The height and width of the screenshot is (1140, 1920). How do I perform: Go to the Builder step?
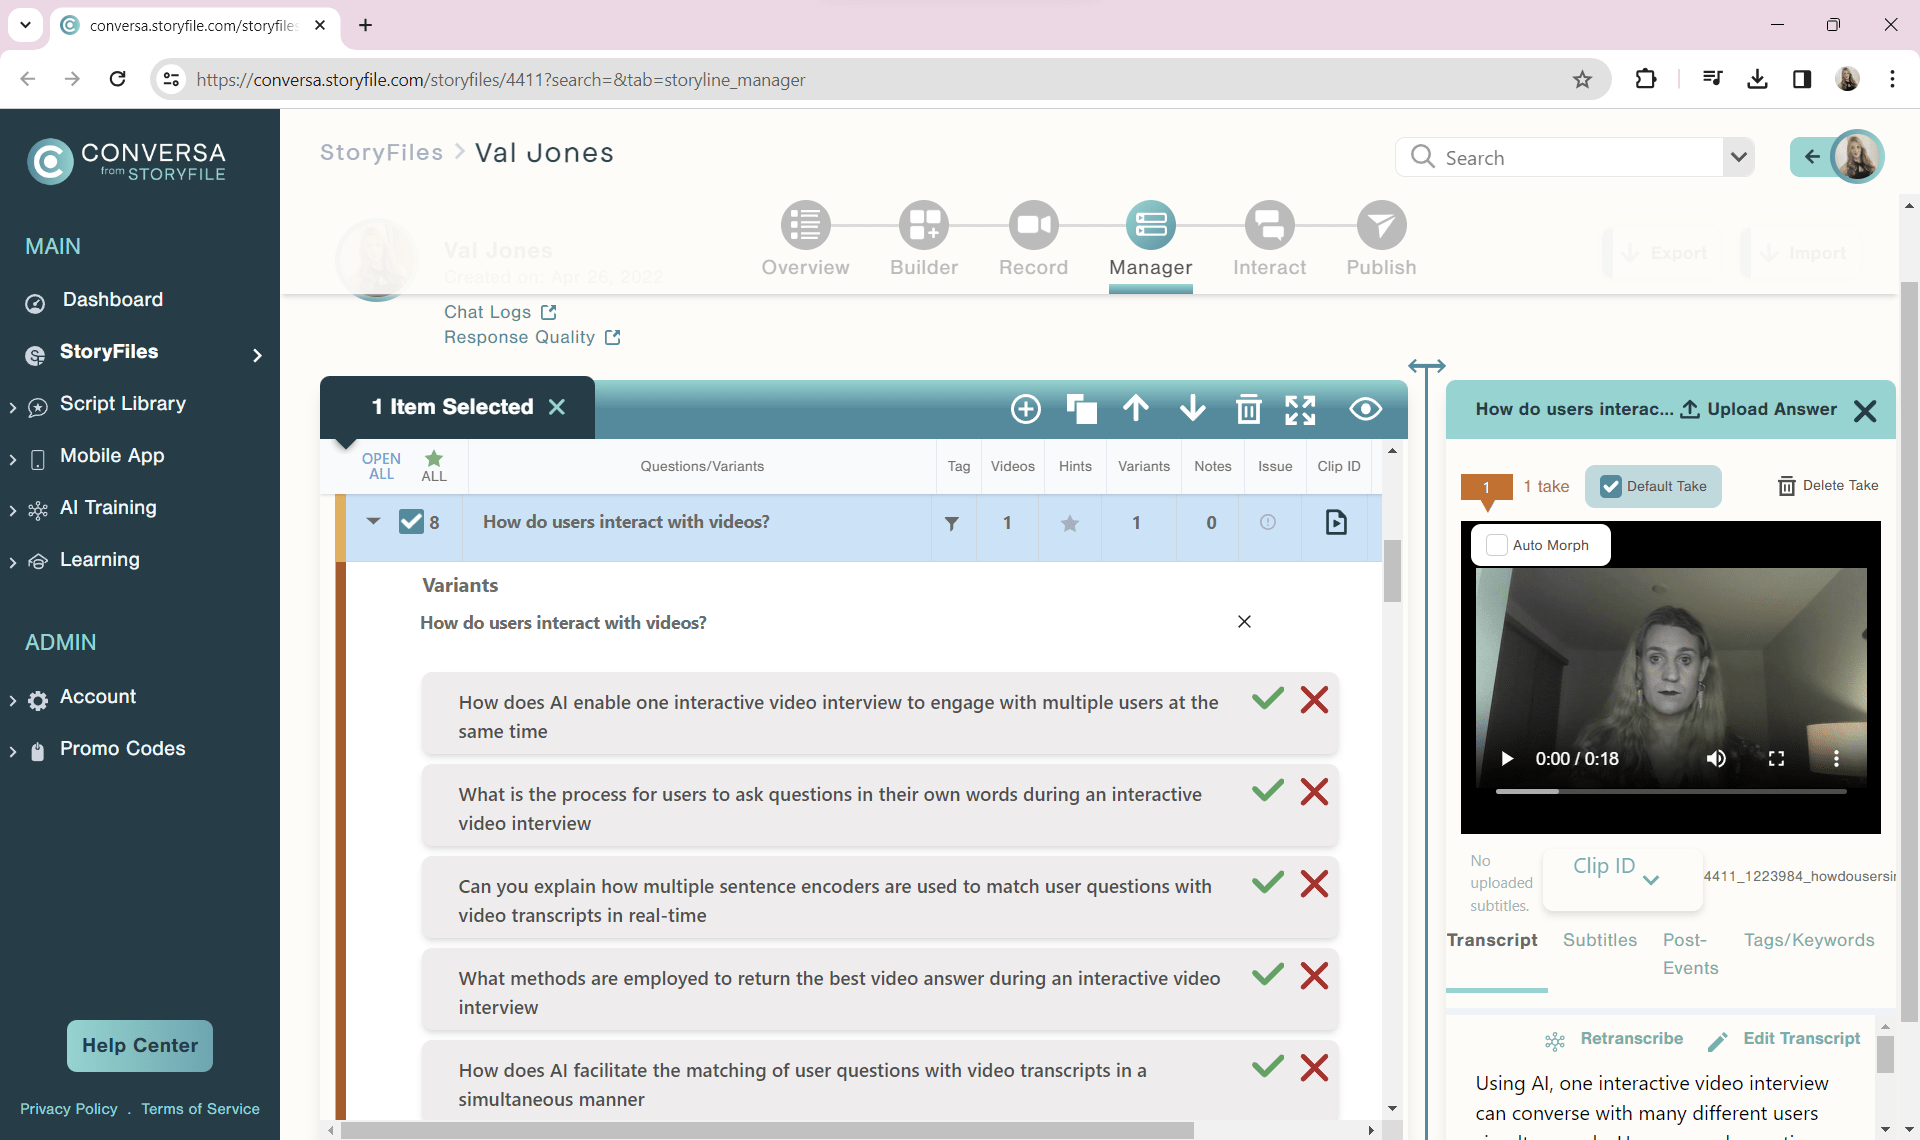(x=924, y=238)
